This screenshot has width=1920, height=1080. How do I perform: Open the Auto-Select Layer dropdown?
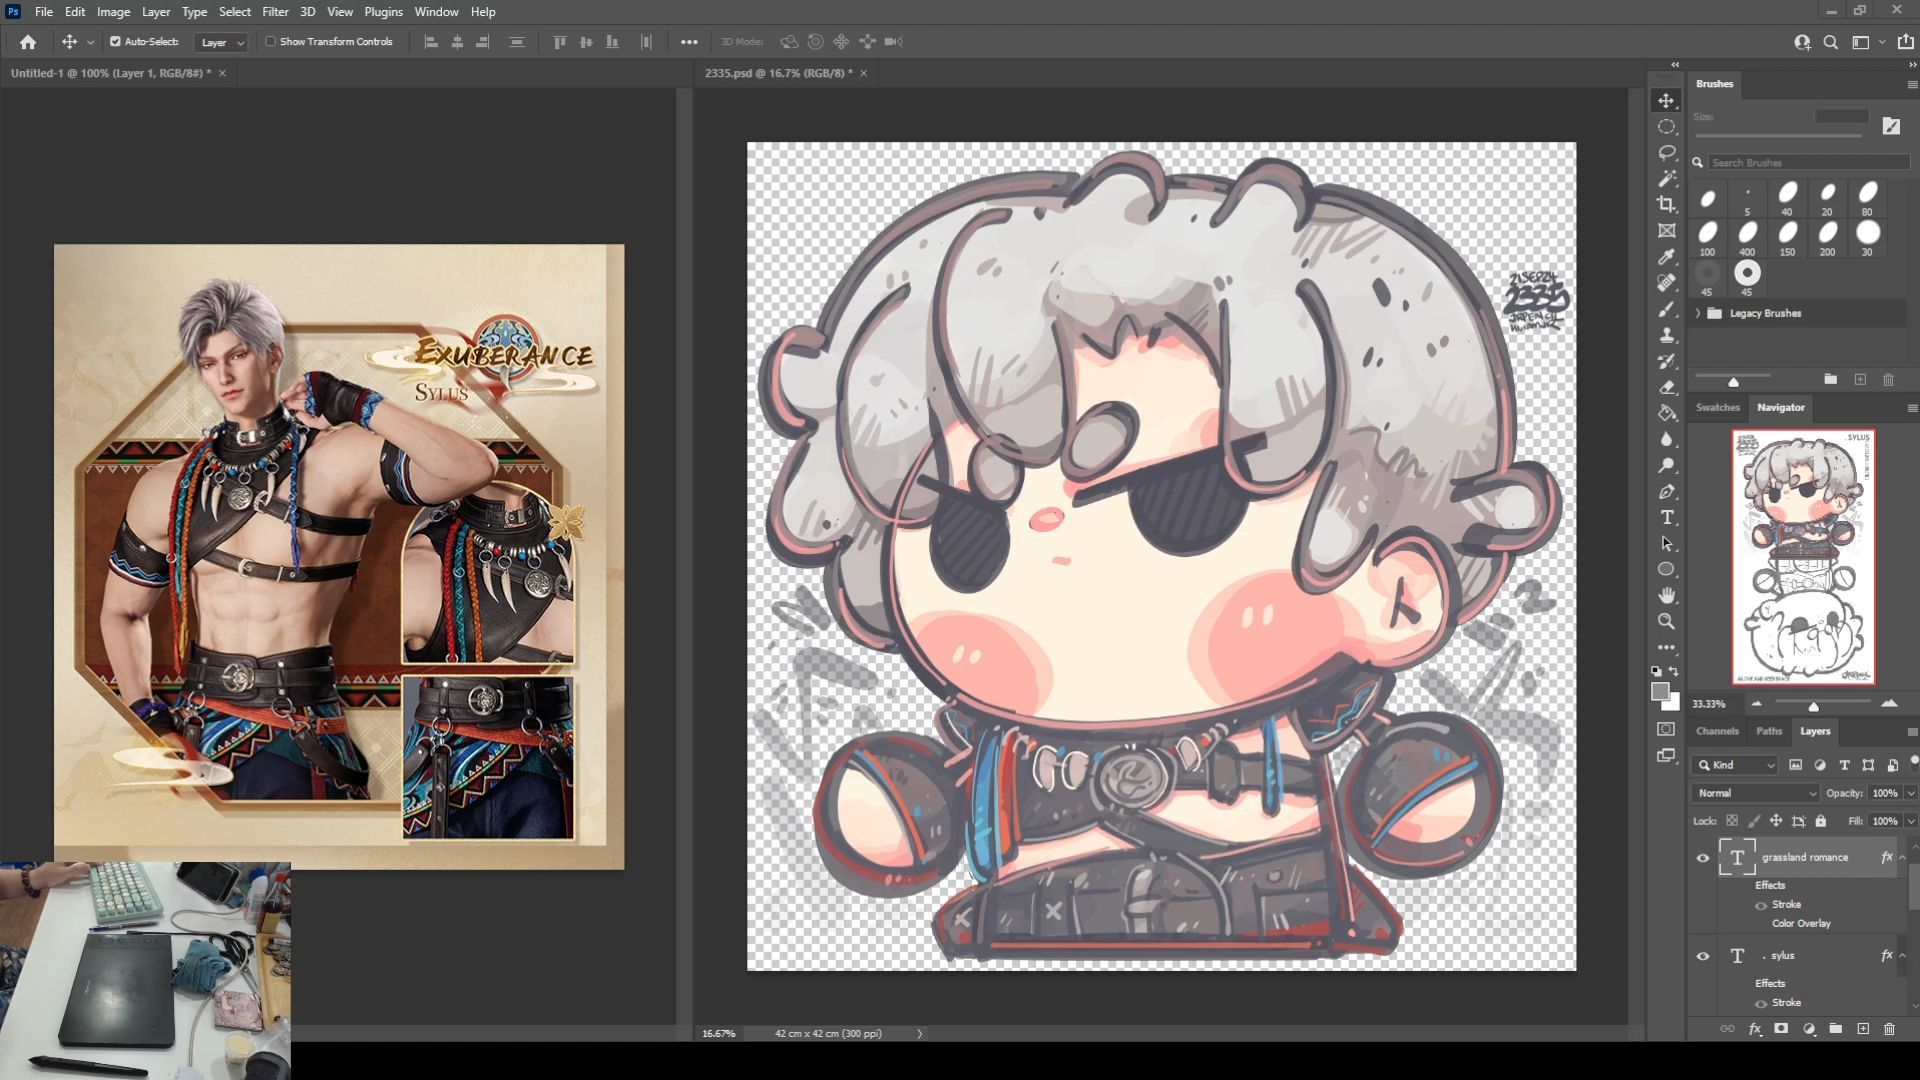(221, 42)
